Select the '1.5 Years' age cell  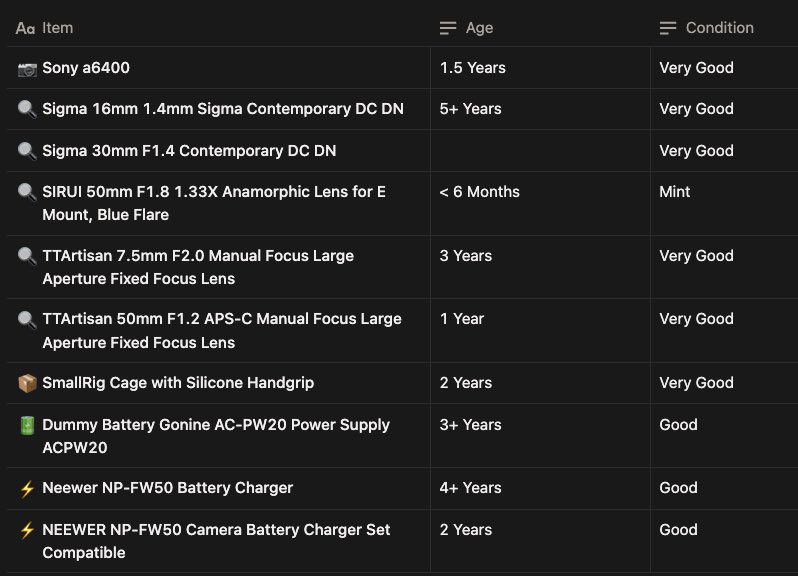coord(540,68)
